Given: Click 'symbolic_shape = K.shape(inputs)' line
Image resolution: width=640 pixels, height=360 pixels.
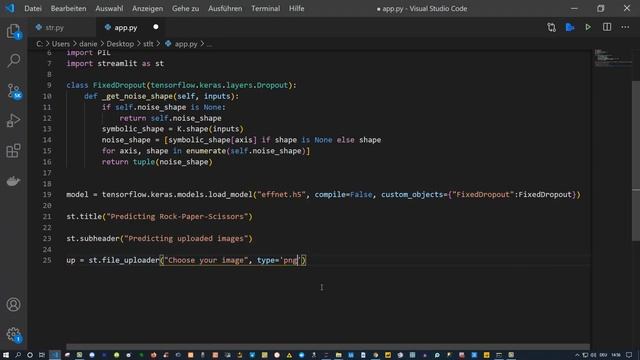Looking at the screenshot, I should coord(173,129).
